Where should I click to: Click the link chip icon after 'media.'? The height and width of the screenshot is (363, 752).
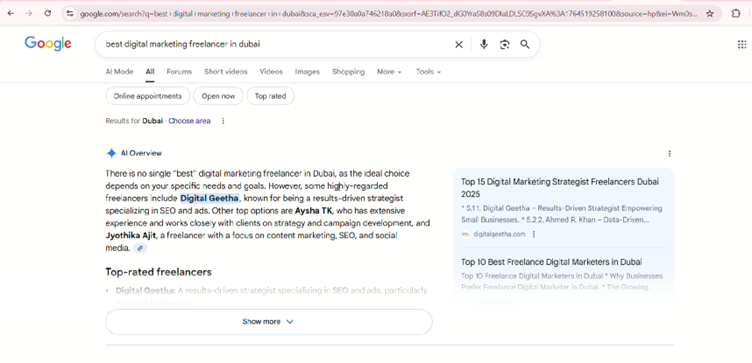pyautogui.click(x=140, y=248)
